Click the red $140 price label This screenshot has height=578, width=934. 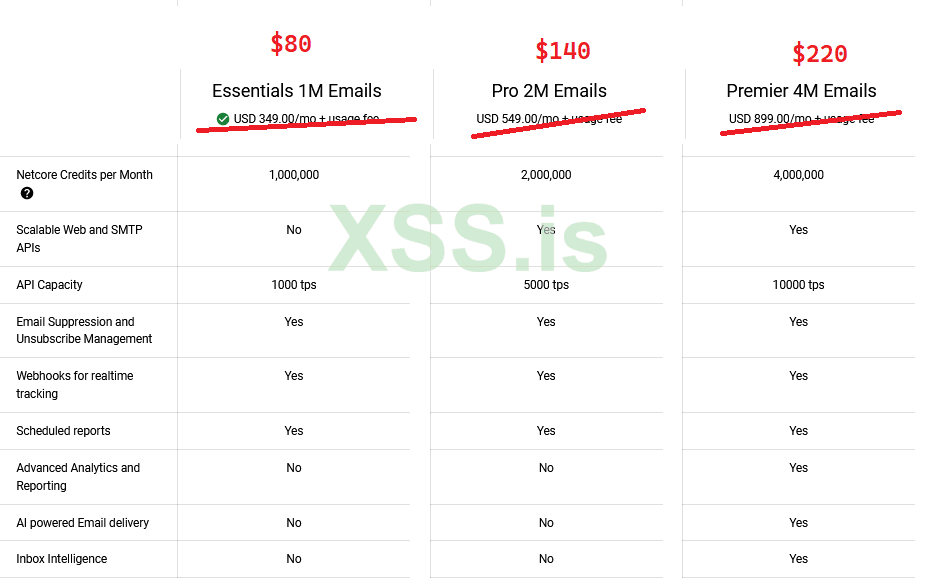pos(563,50)
